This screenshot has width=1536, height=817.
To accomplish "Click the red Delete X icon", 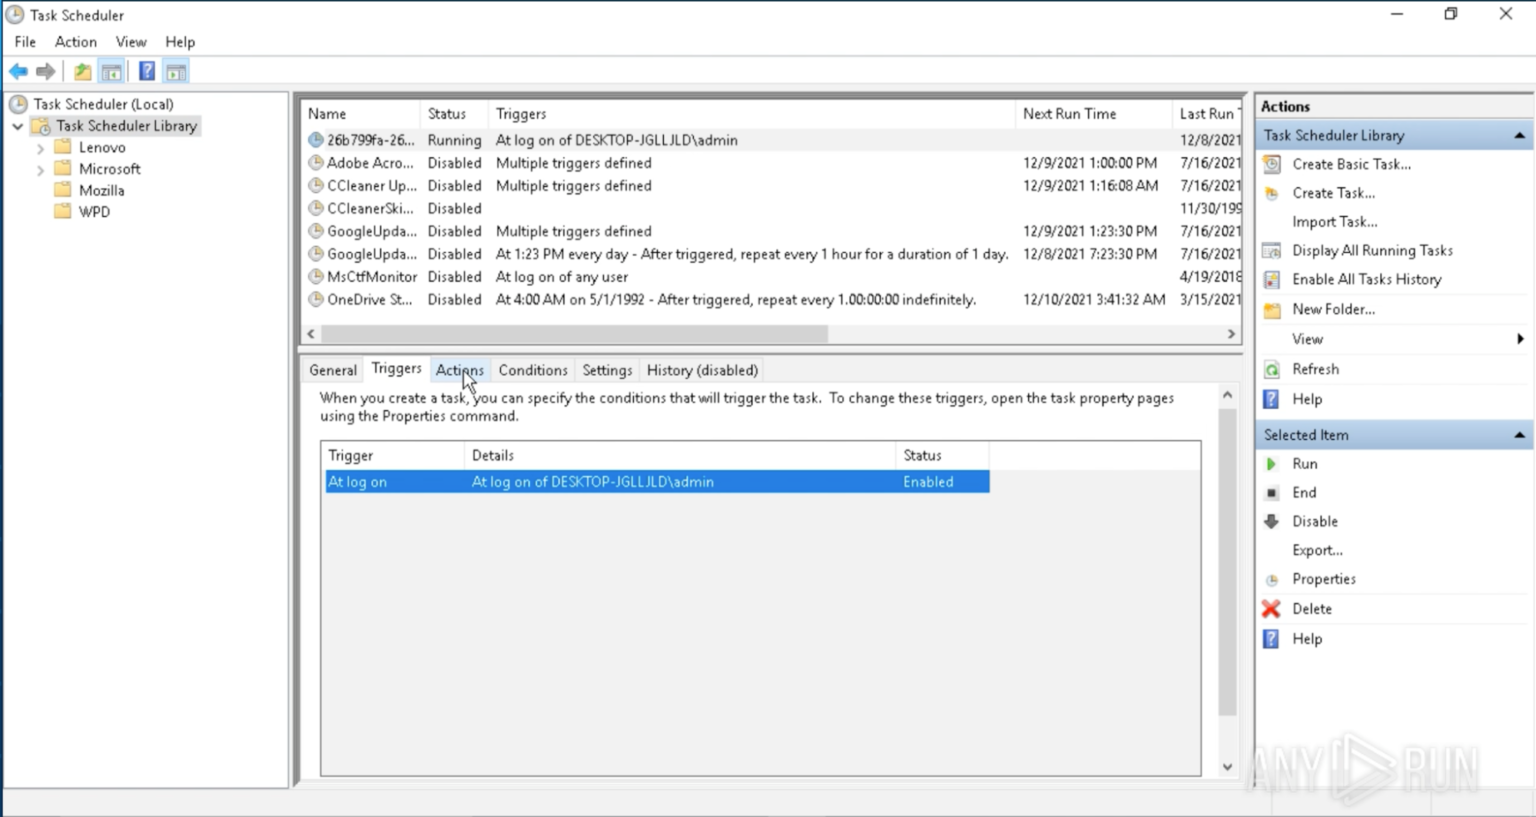I will [1271, 608].
